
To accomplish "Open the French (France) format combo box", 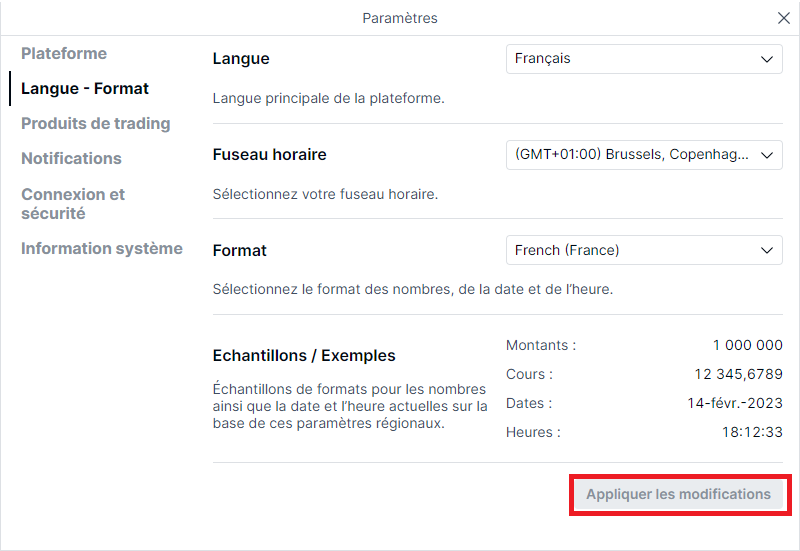I will [x=644, y=250].
